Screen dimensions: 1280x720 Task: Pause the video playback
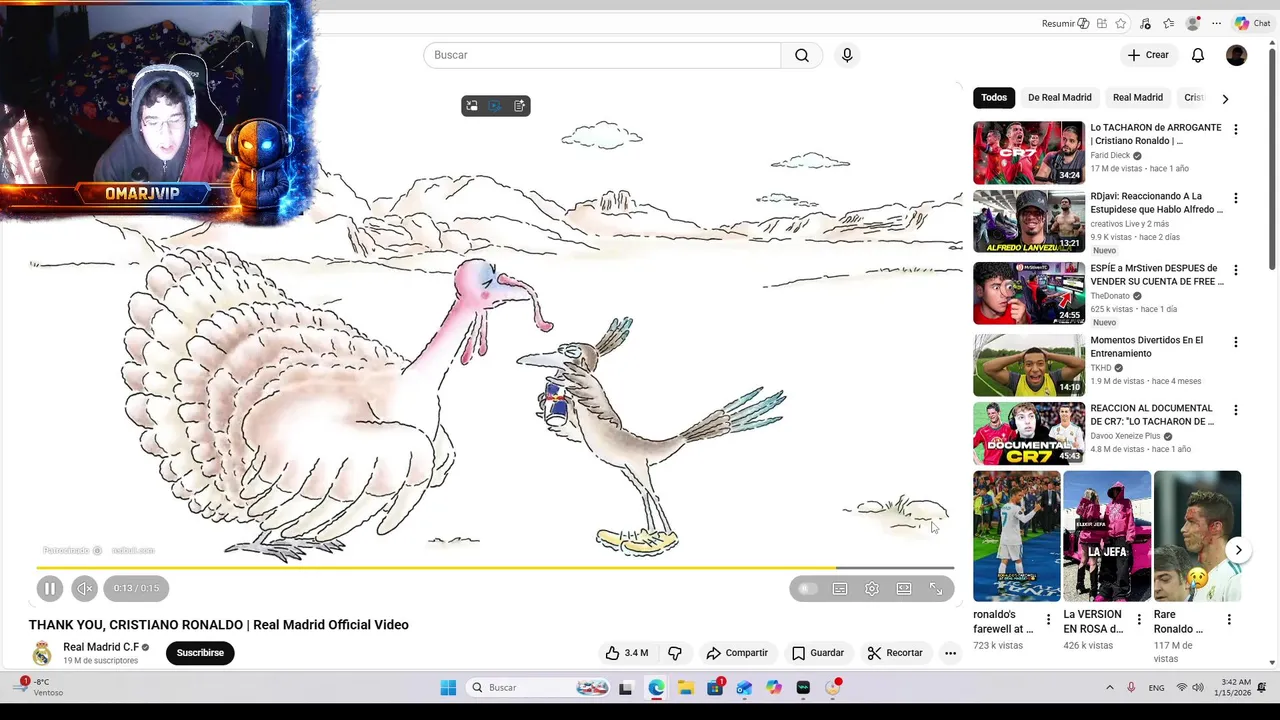tap(49, 589)
